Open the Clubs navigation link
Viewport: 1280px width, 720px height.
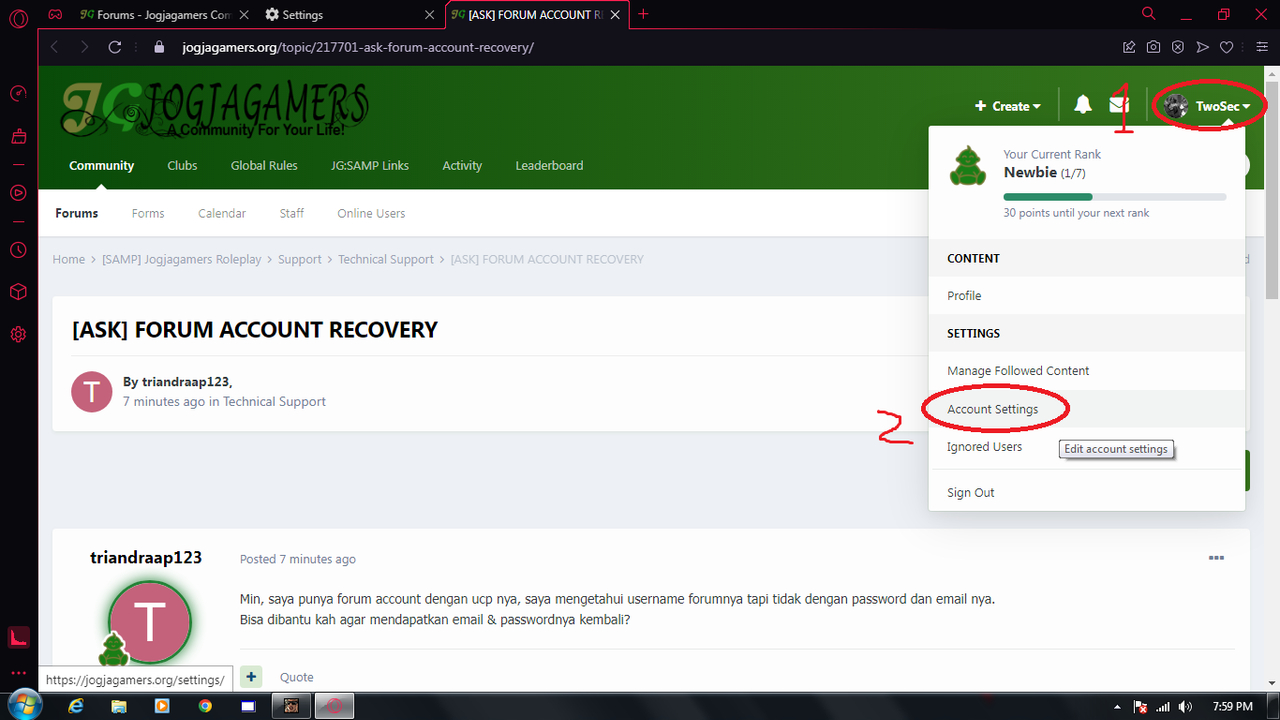182,165
